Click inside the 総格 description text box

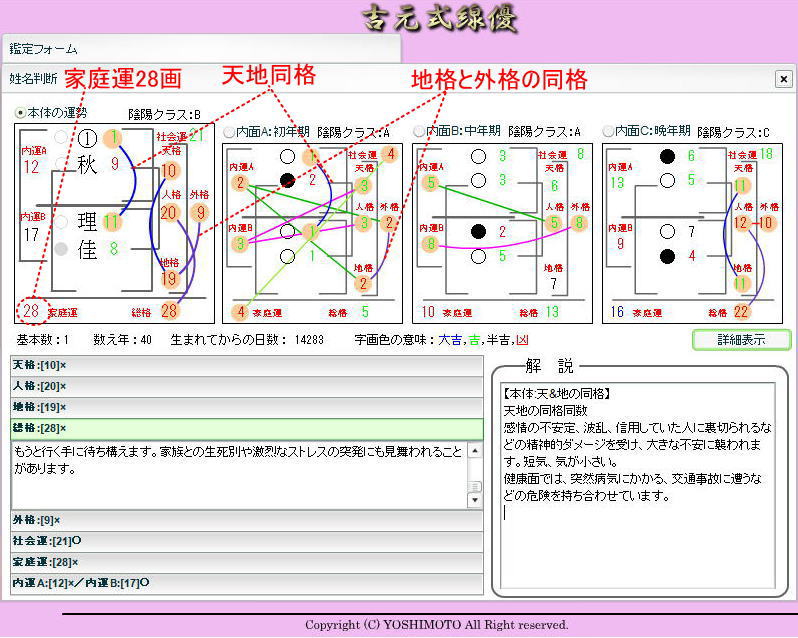(239, 475)
